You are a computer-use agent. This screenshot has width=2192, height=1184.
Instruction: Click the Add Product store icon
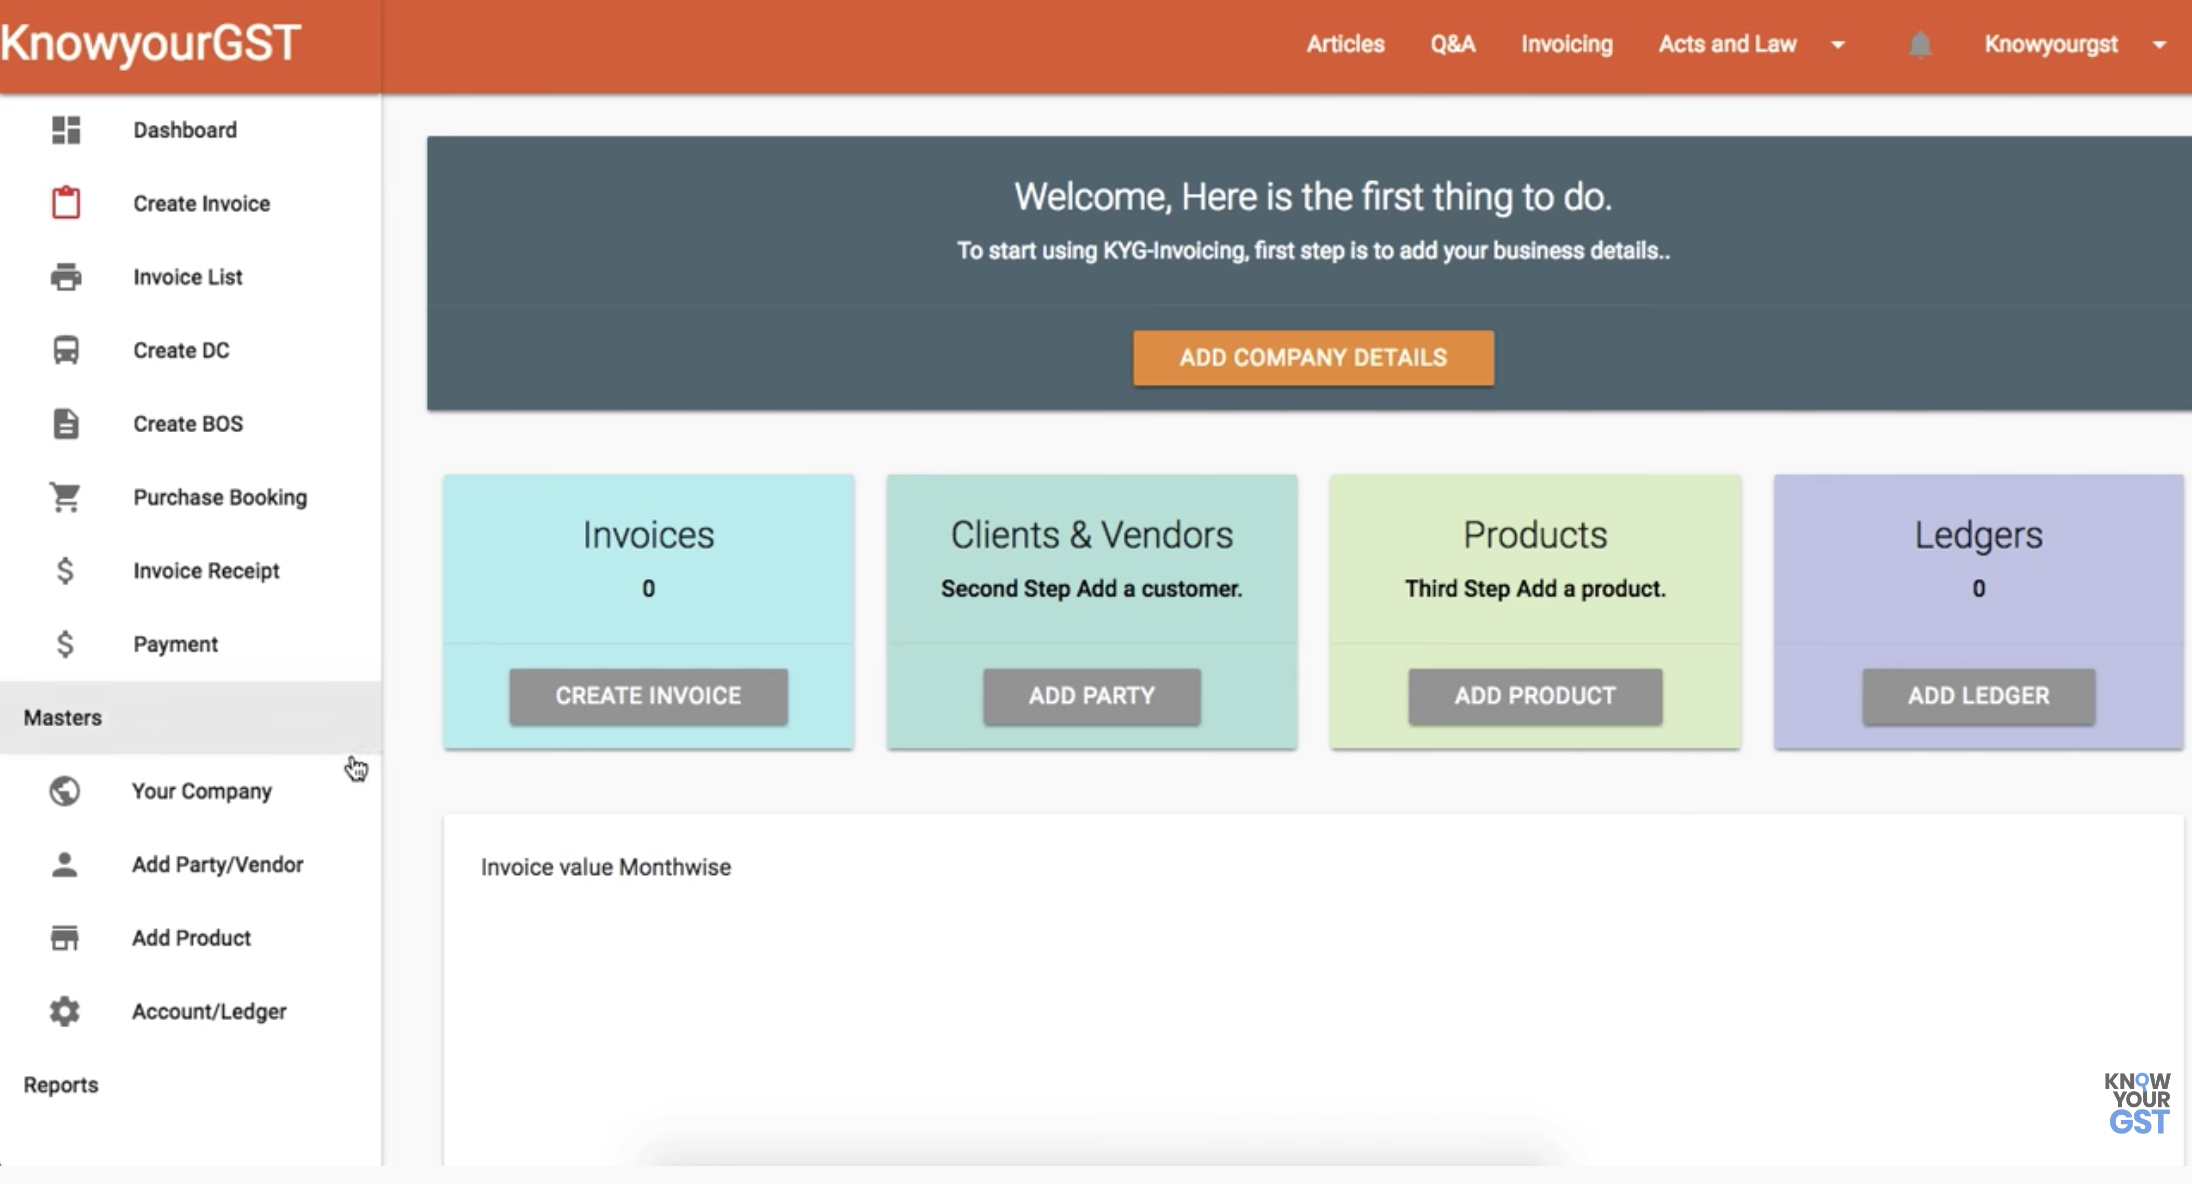click(x=65, y=938)
